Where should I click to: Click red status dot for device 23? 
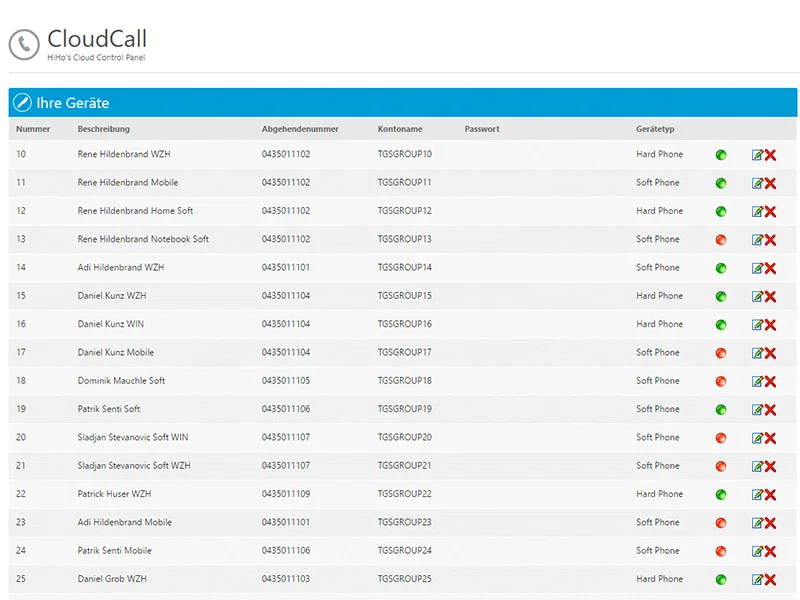click(721, 523)
